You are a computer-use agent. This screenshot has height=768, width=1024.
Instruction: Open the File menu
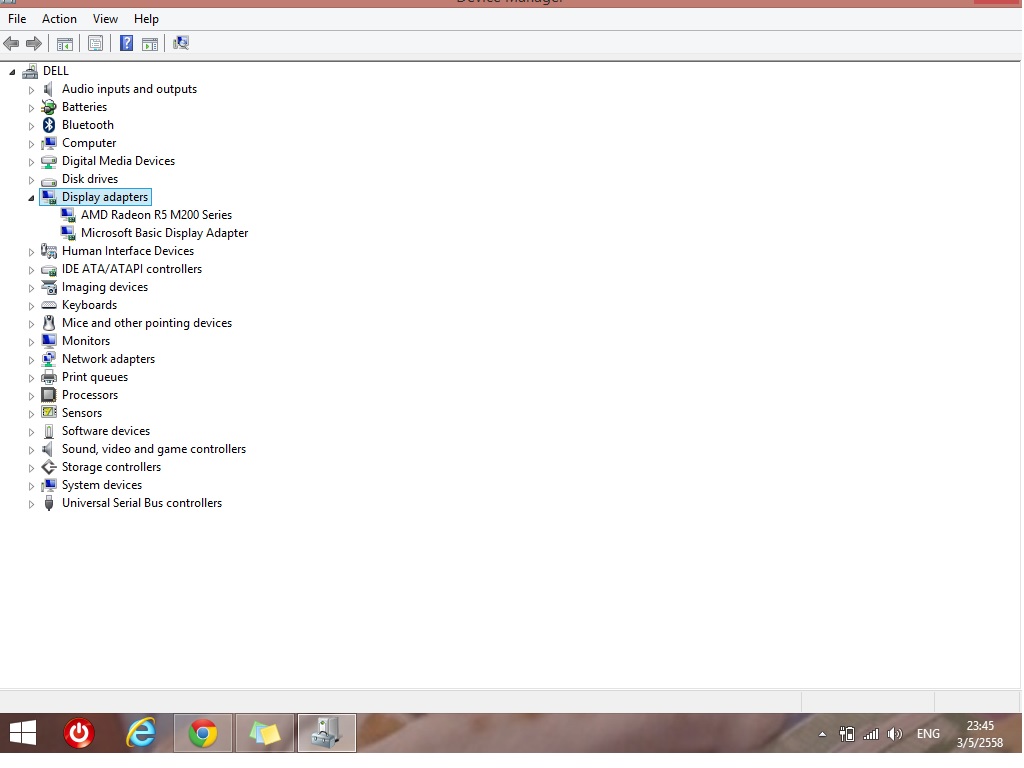point(17,19)
